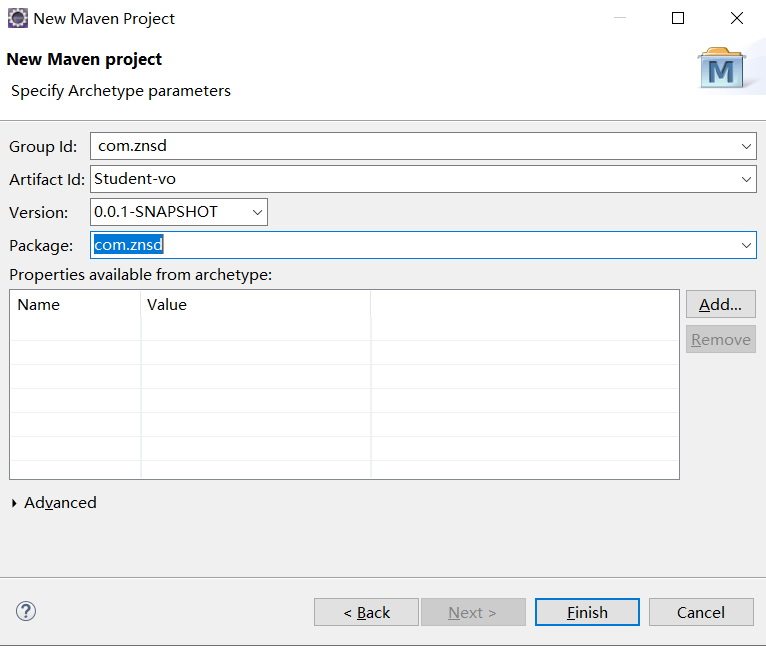Click the Add... button
The height and width of the screenshot is (649, 766).
[721, 305]
